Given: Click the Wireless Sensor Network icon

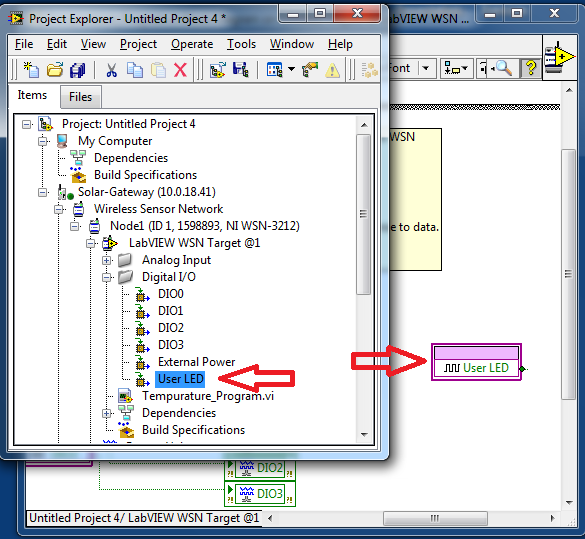Looking at the screenshot, I should pyautogui.click(x=78, y=209).
